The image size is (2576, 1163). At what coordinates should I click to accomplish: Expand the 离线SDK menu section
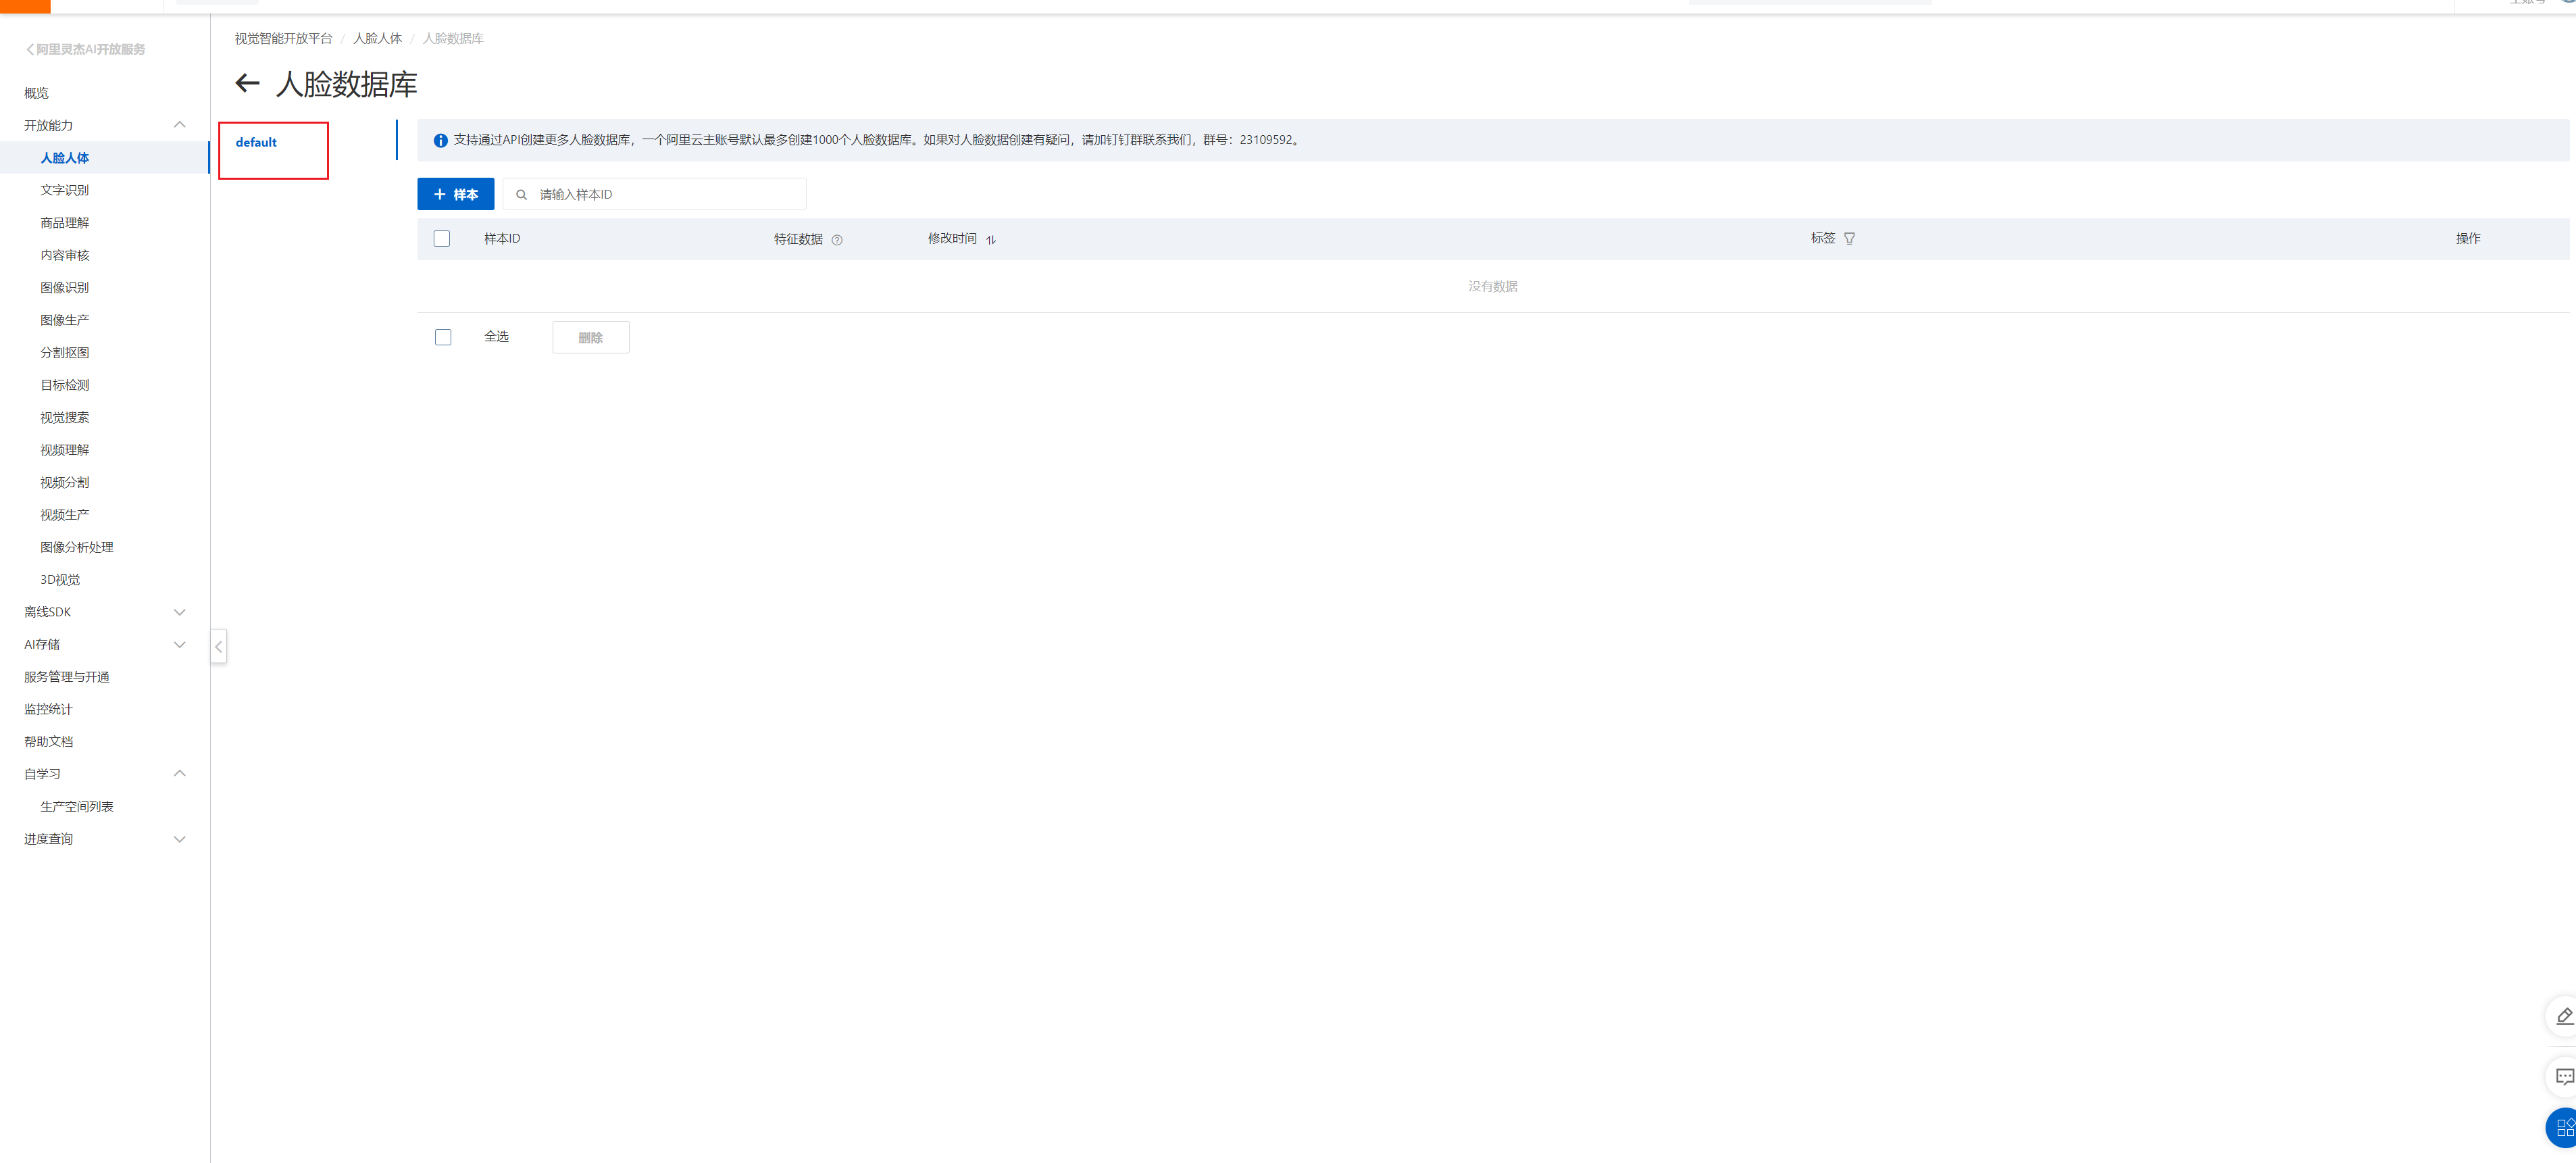[180, 612]
